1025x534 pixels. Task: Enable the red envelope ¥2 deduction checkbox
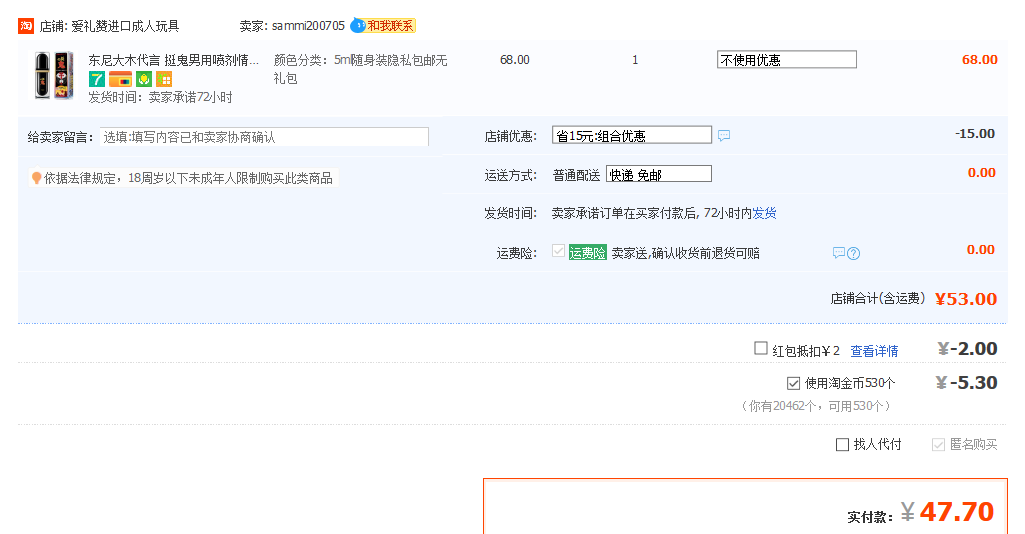tap(761, 349)
